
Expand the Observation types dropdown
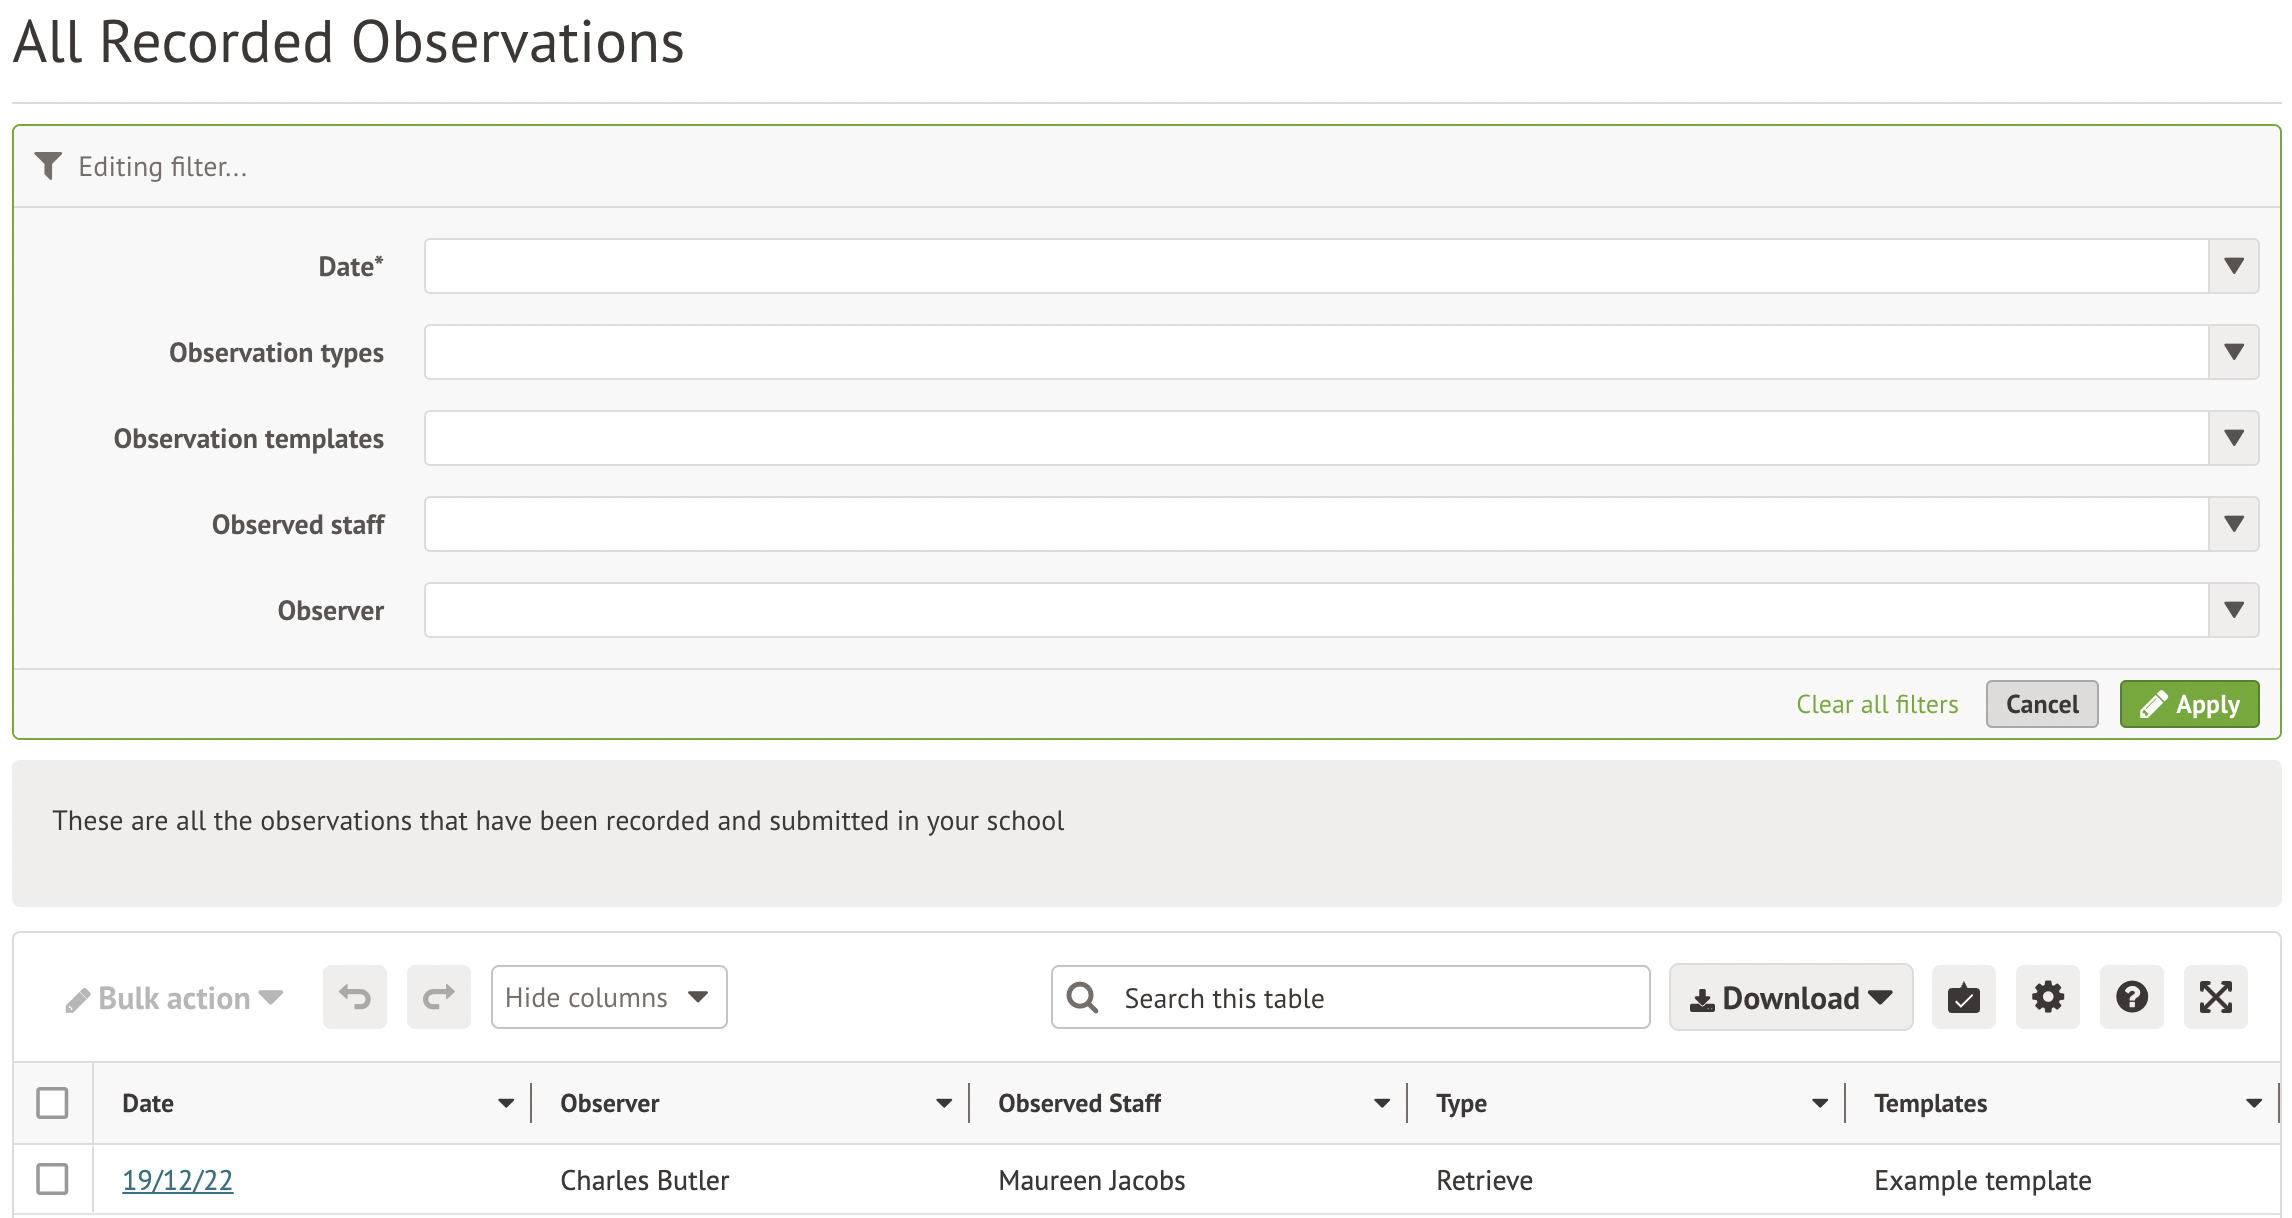coord(2233,352)
